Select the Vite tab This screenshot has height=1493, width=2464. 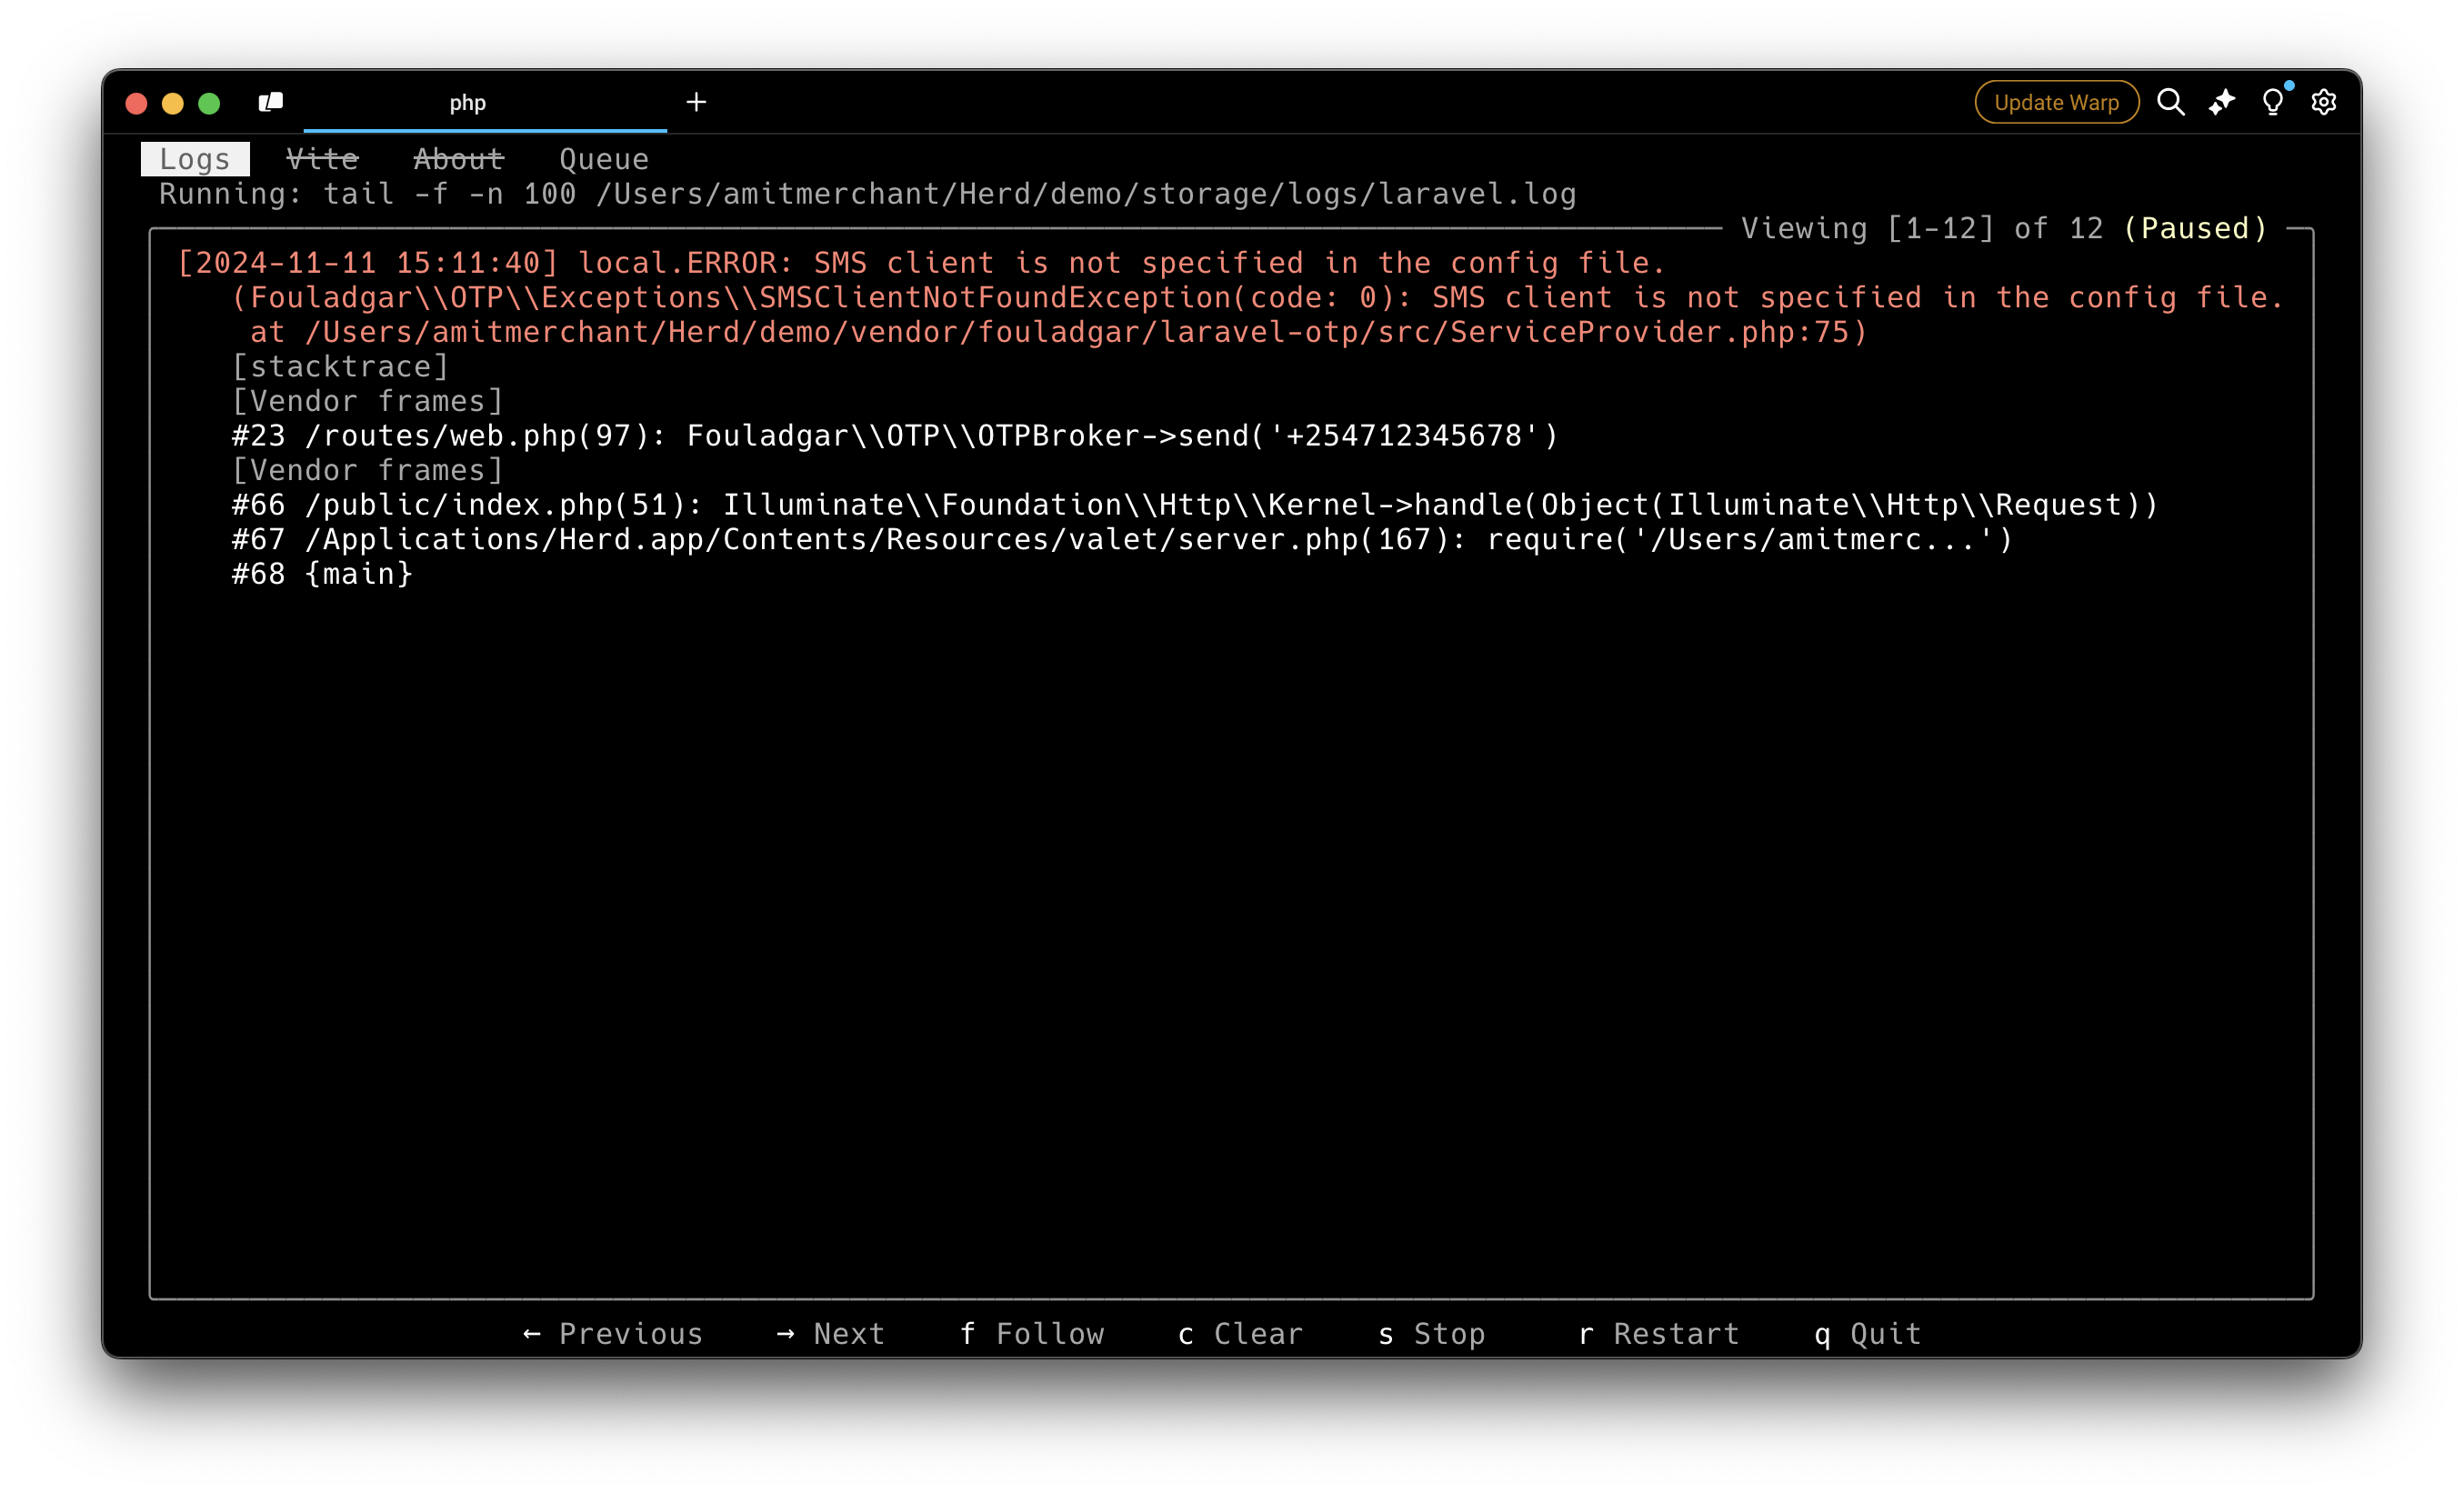click(x=322, y=159)
